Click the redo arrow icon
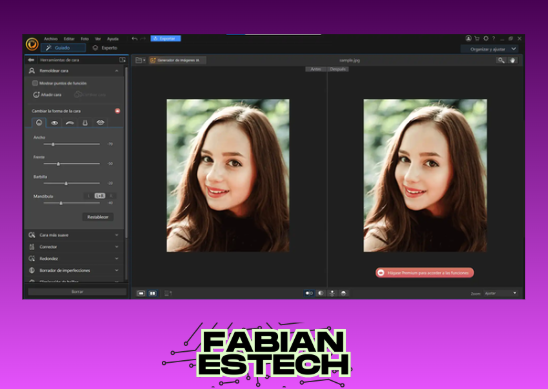 pos(143,39)
